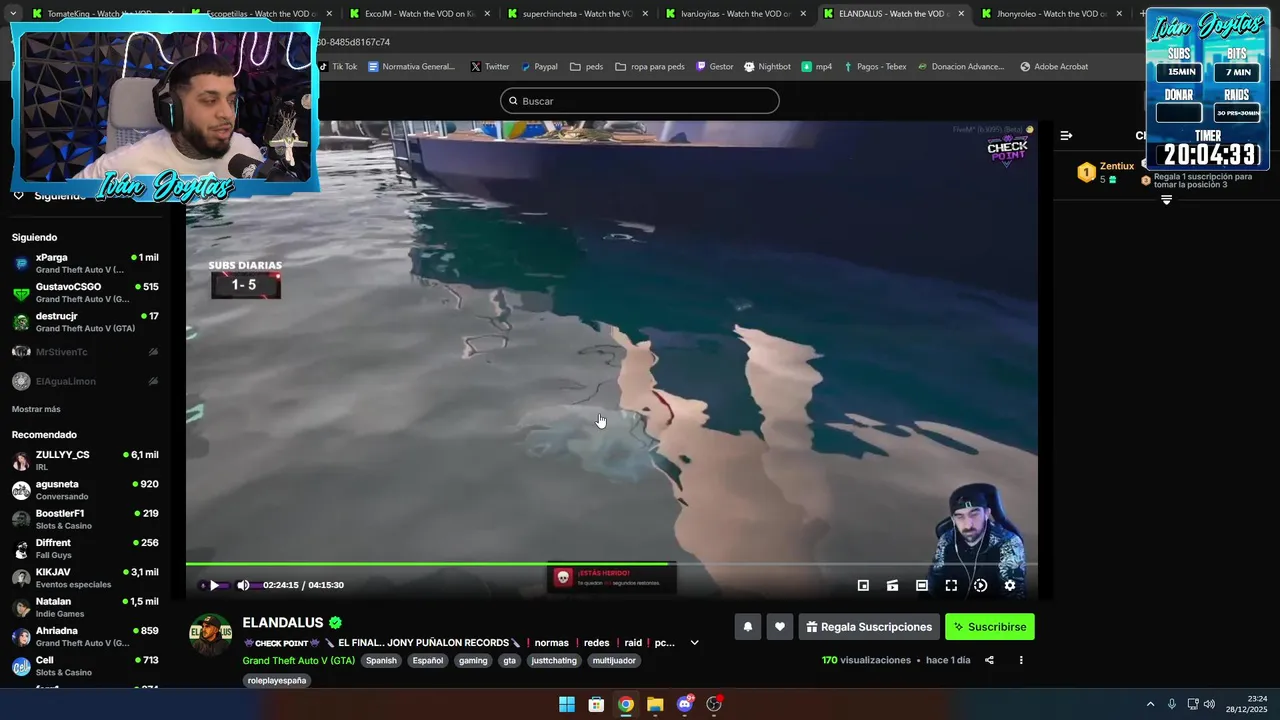Open ZULLYY_CS recommended channel

point(85,461)
